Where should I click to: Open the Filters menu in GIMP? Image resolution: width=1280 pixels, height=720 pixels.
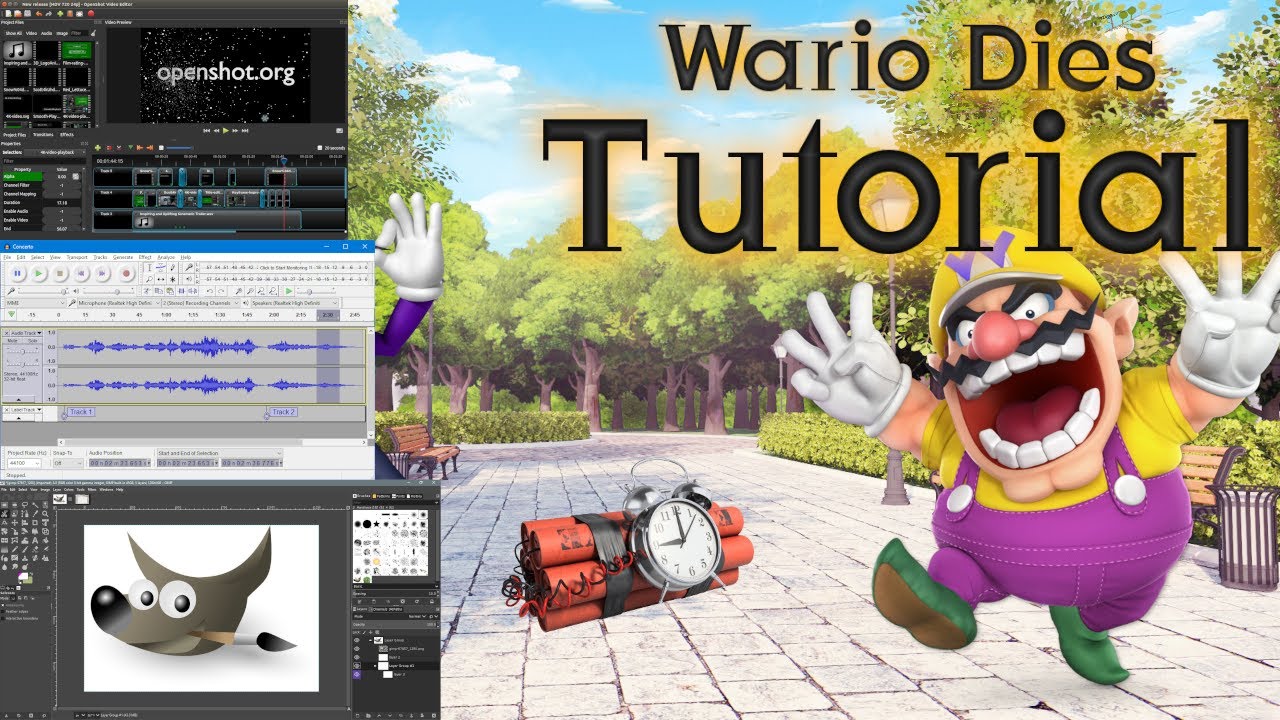tap(92, 490)
